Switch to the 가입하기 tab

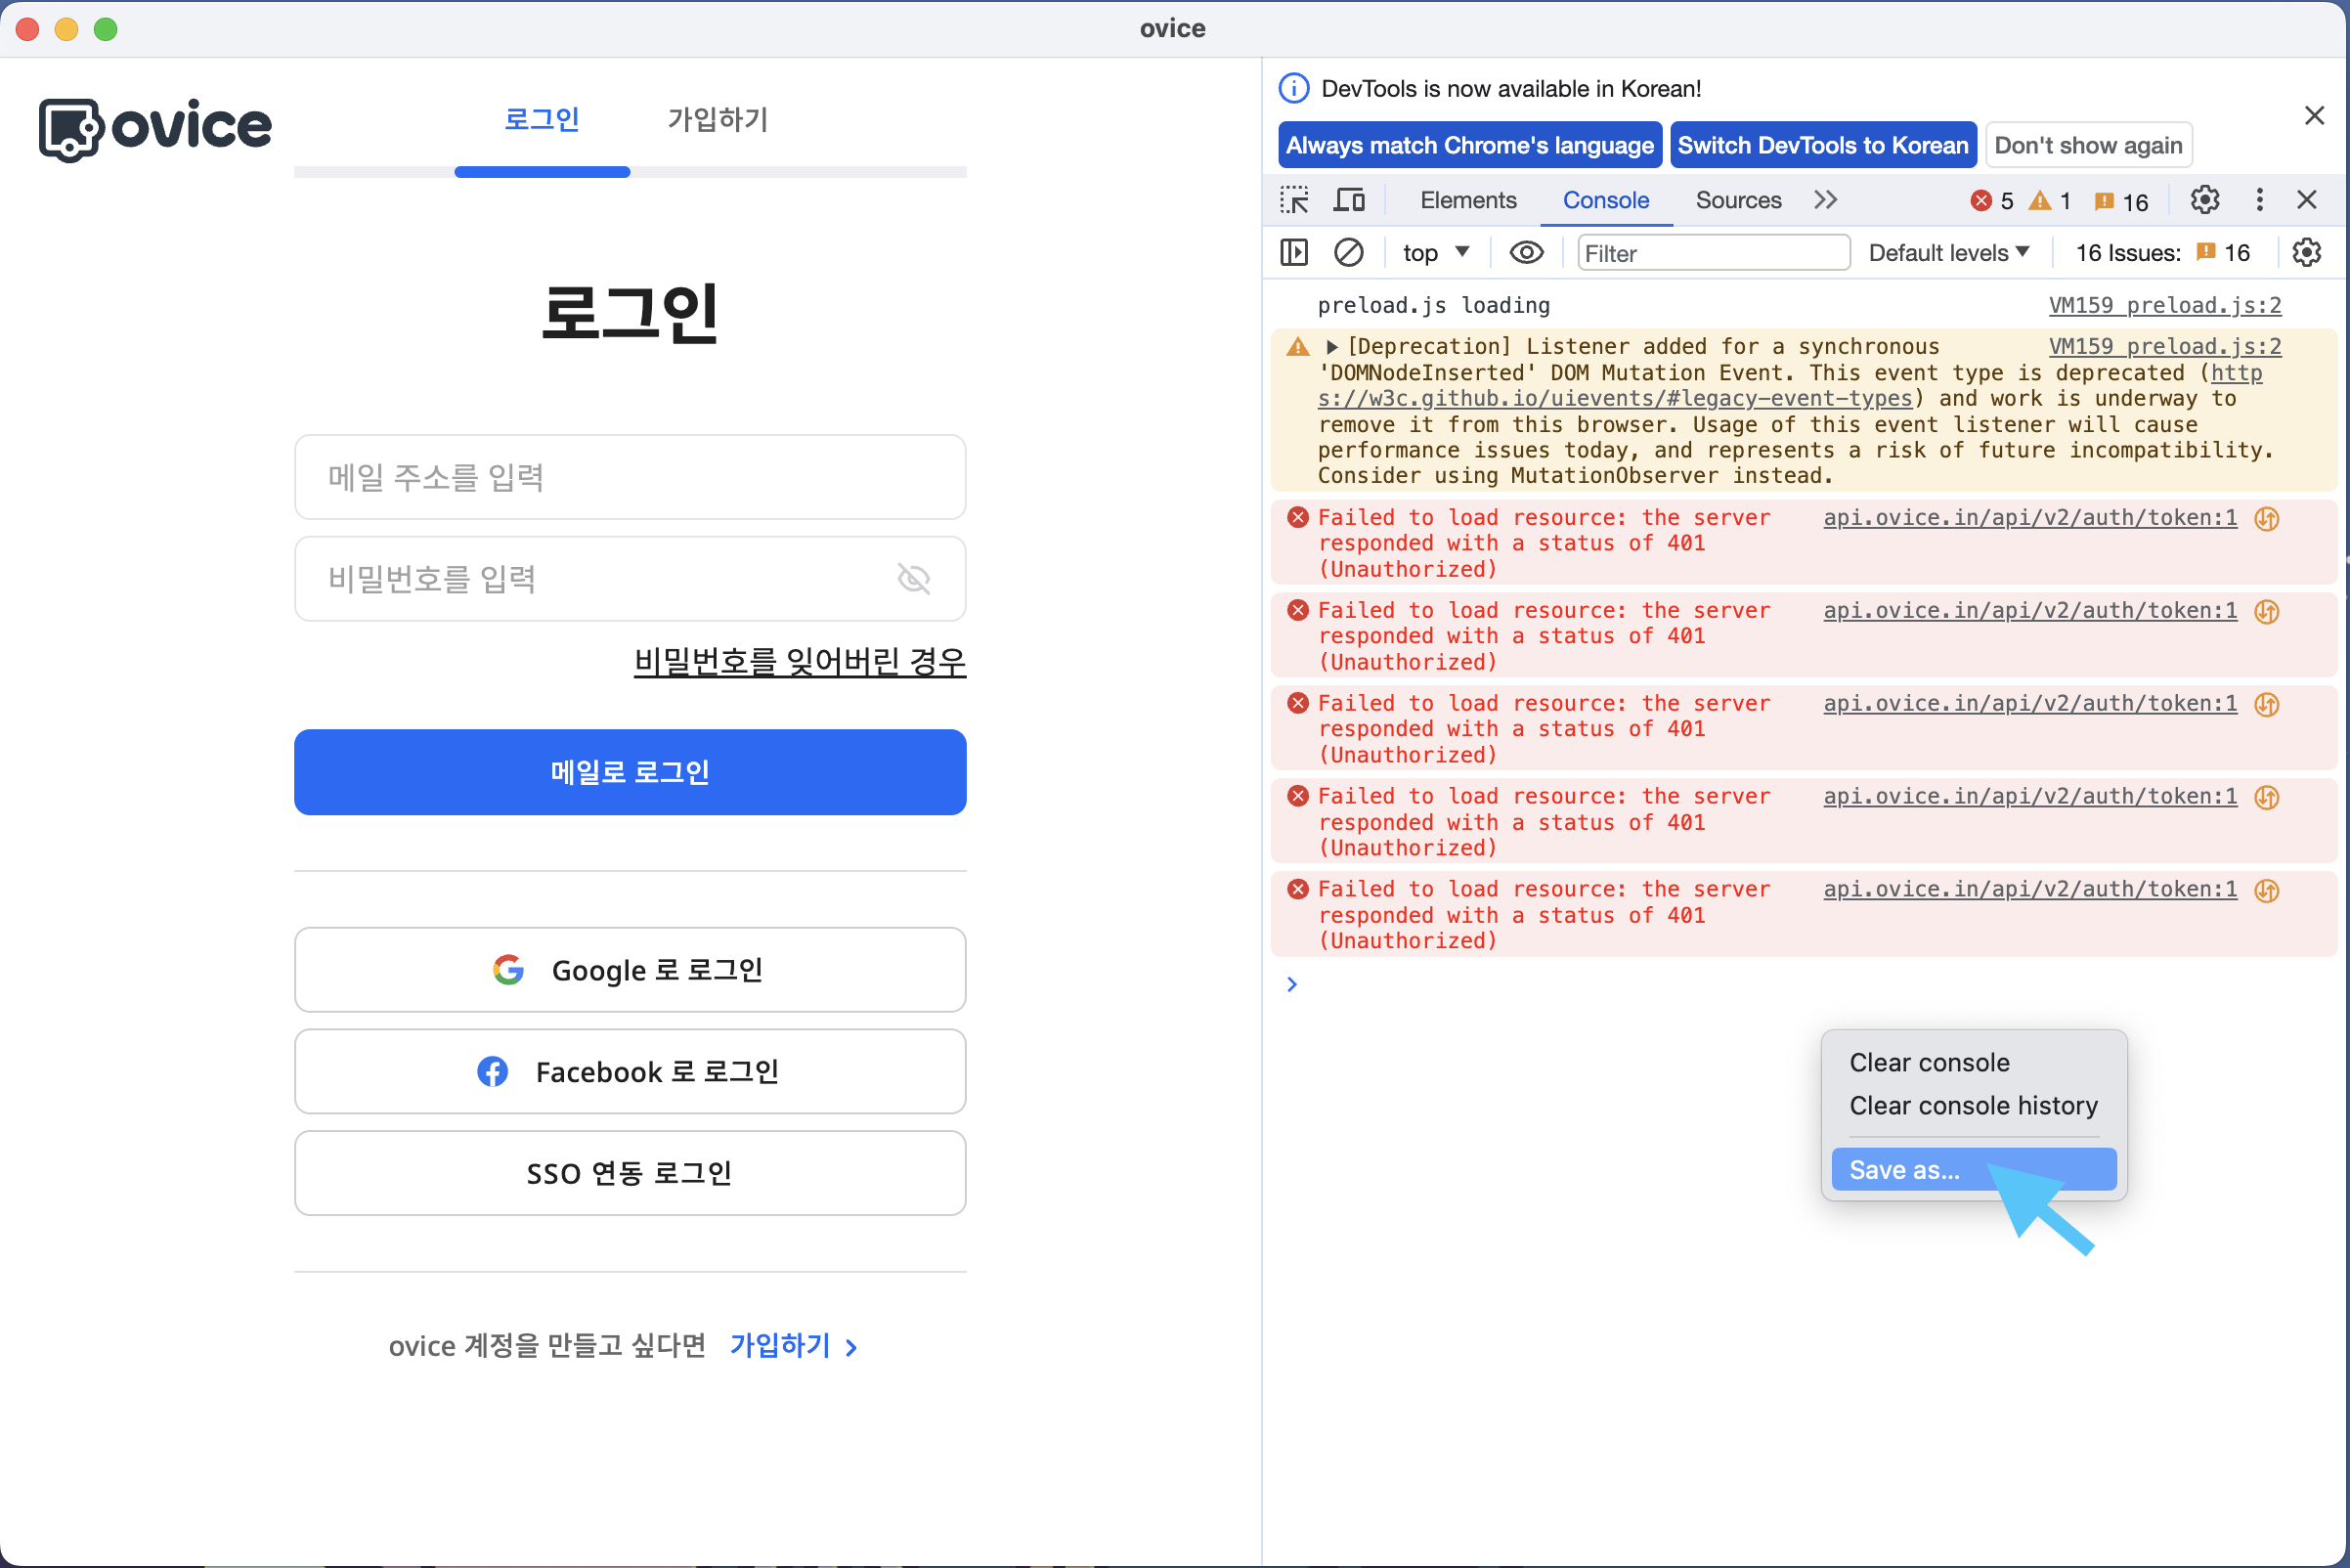[x=718, y=120]
